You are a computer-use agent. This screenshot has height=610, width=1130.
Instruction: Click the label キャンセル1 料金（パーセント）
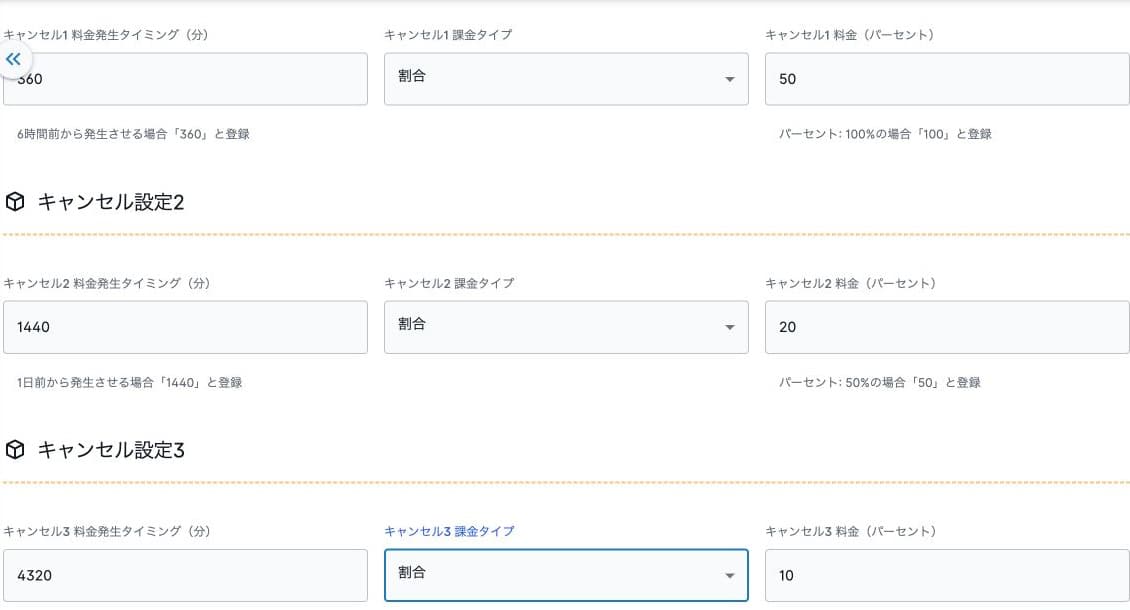tap(850, 35)
